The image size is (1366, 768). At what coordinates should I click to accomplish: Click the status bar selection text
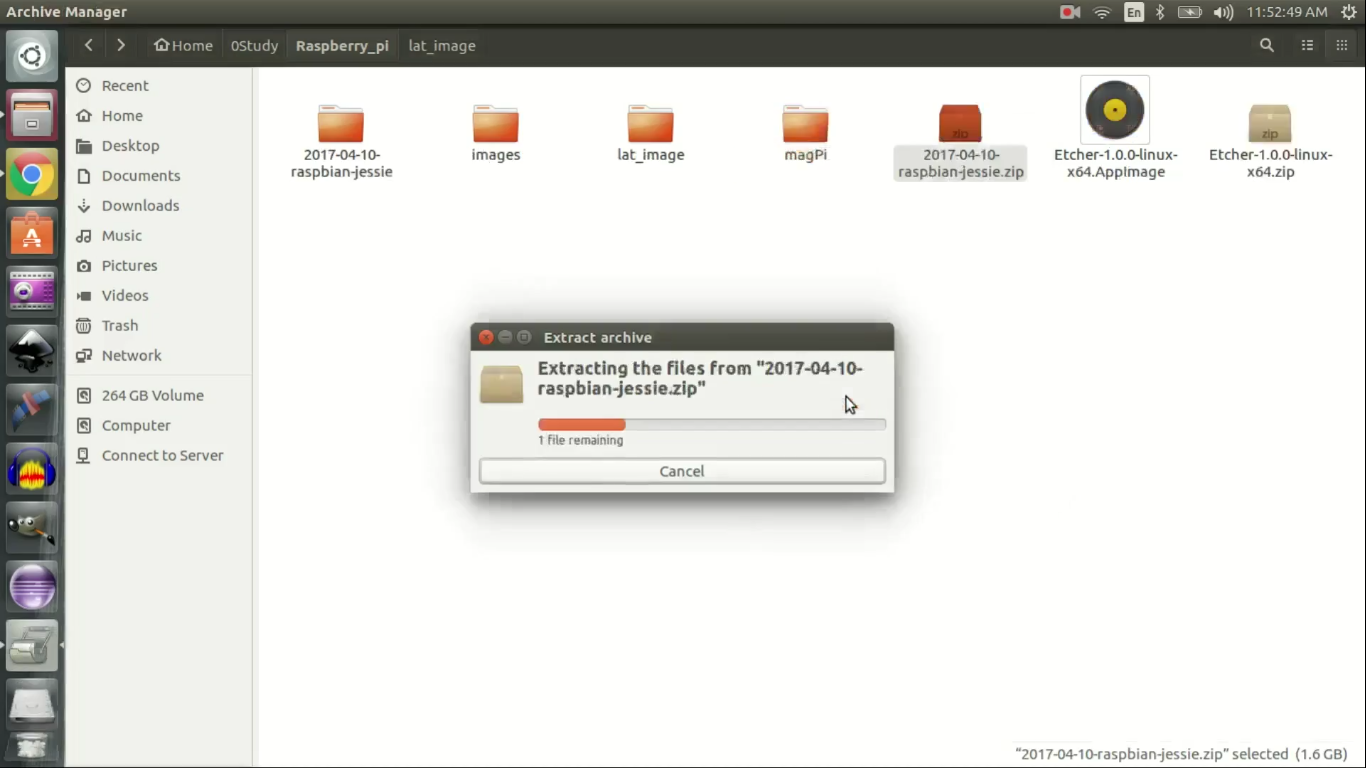coord(1179,754)
